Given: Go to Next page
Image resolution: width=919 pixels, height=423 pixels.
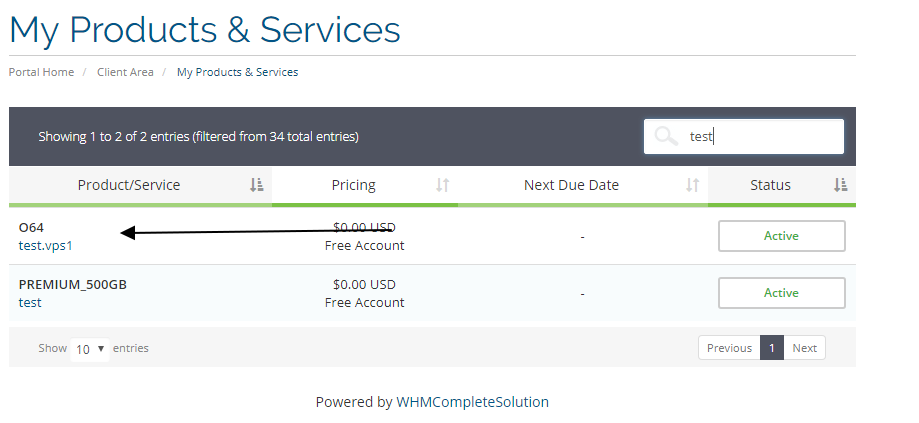Looking at the screenshot, I should tap(804, 348).
